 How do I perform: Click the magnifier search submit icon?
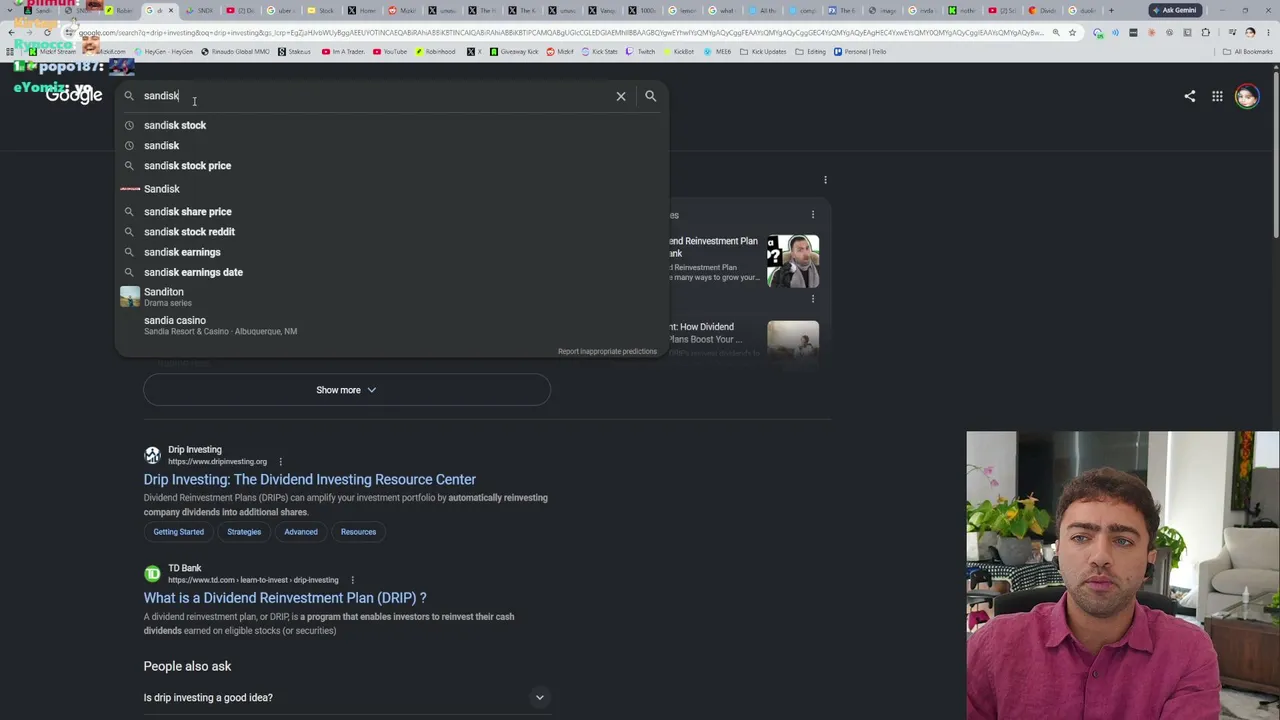[650, 96]
